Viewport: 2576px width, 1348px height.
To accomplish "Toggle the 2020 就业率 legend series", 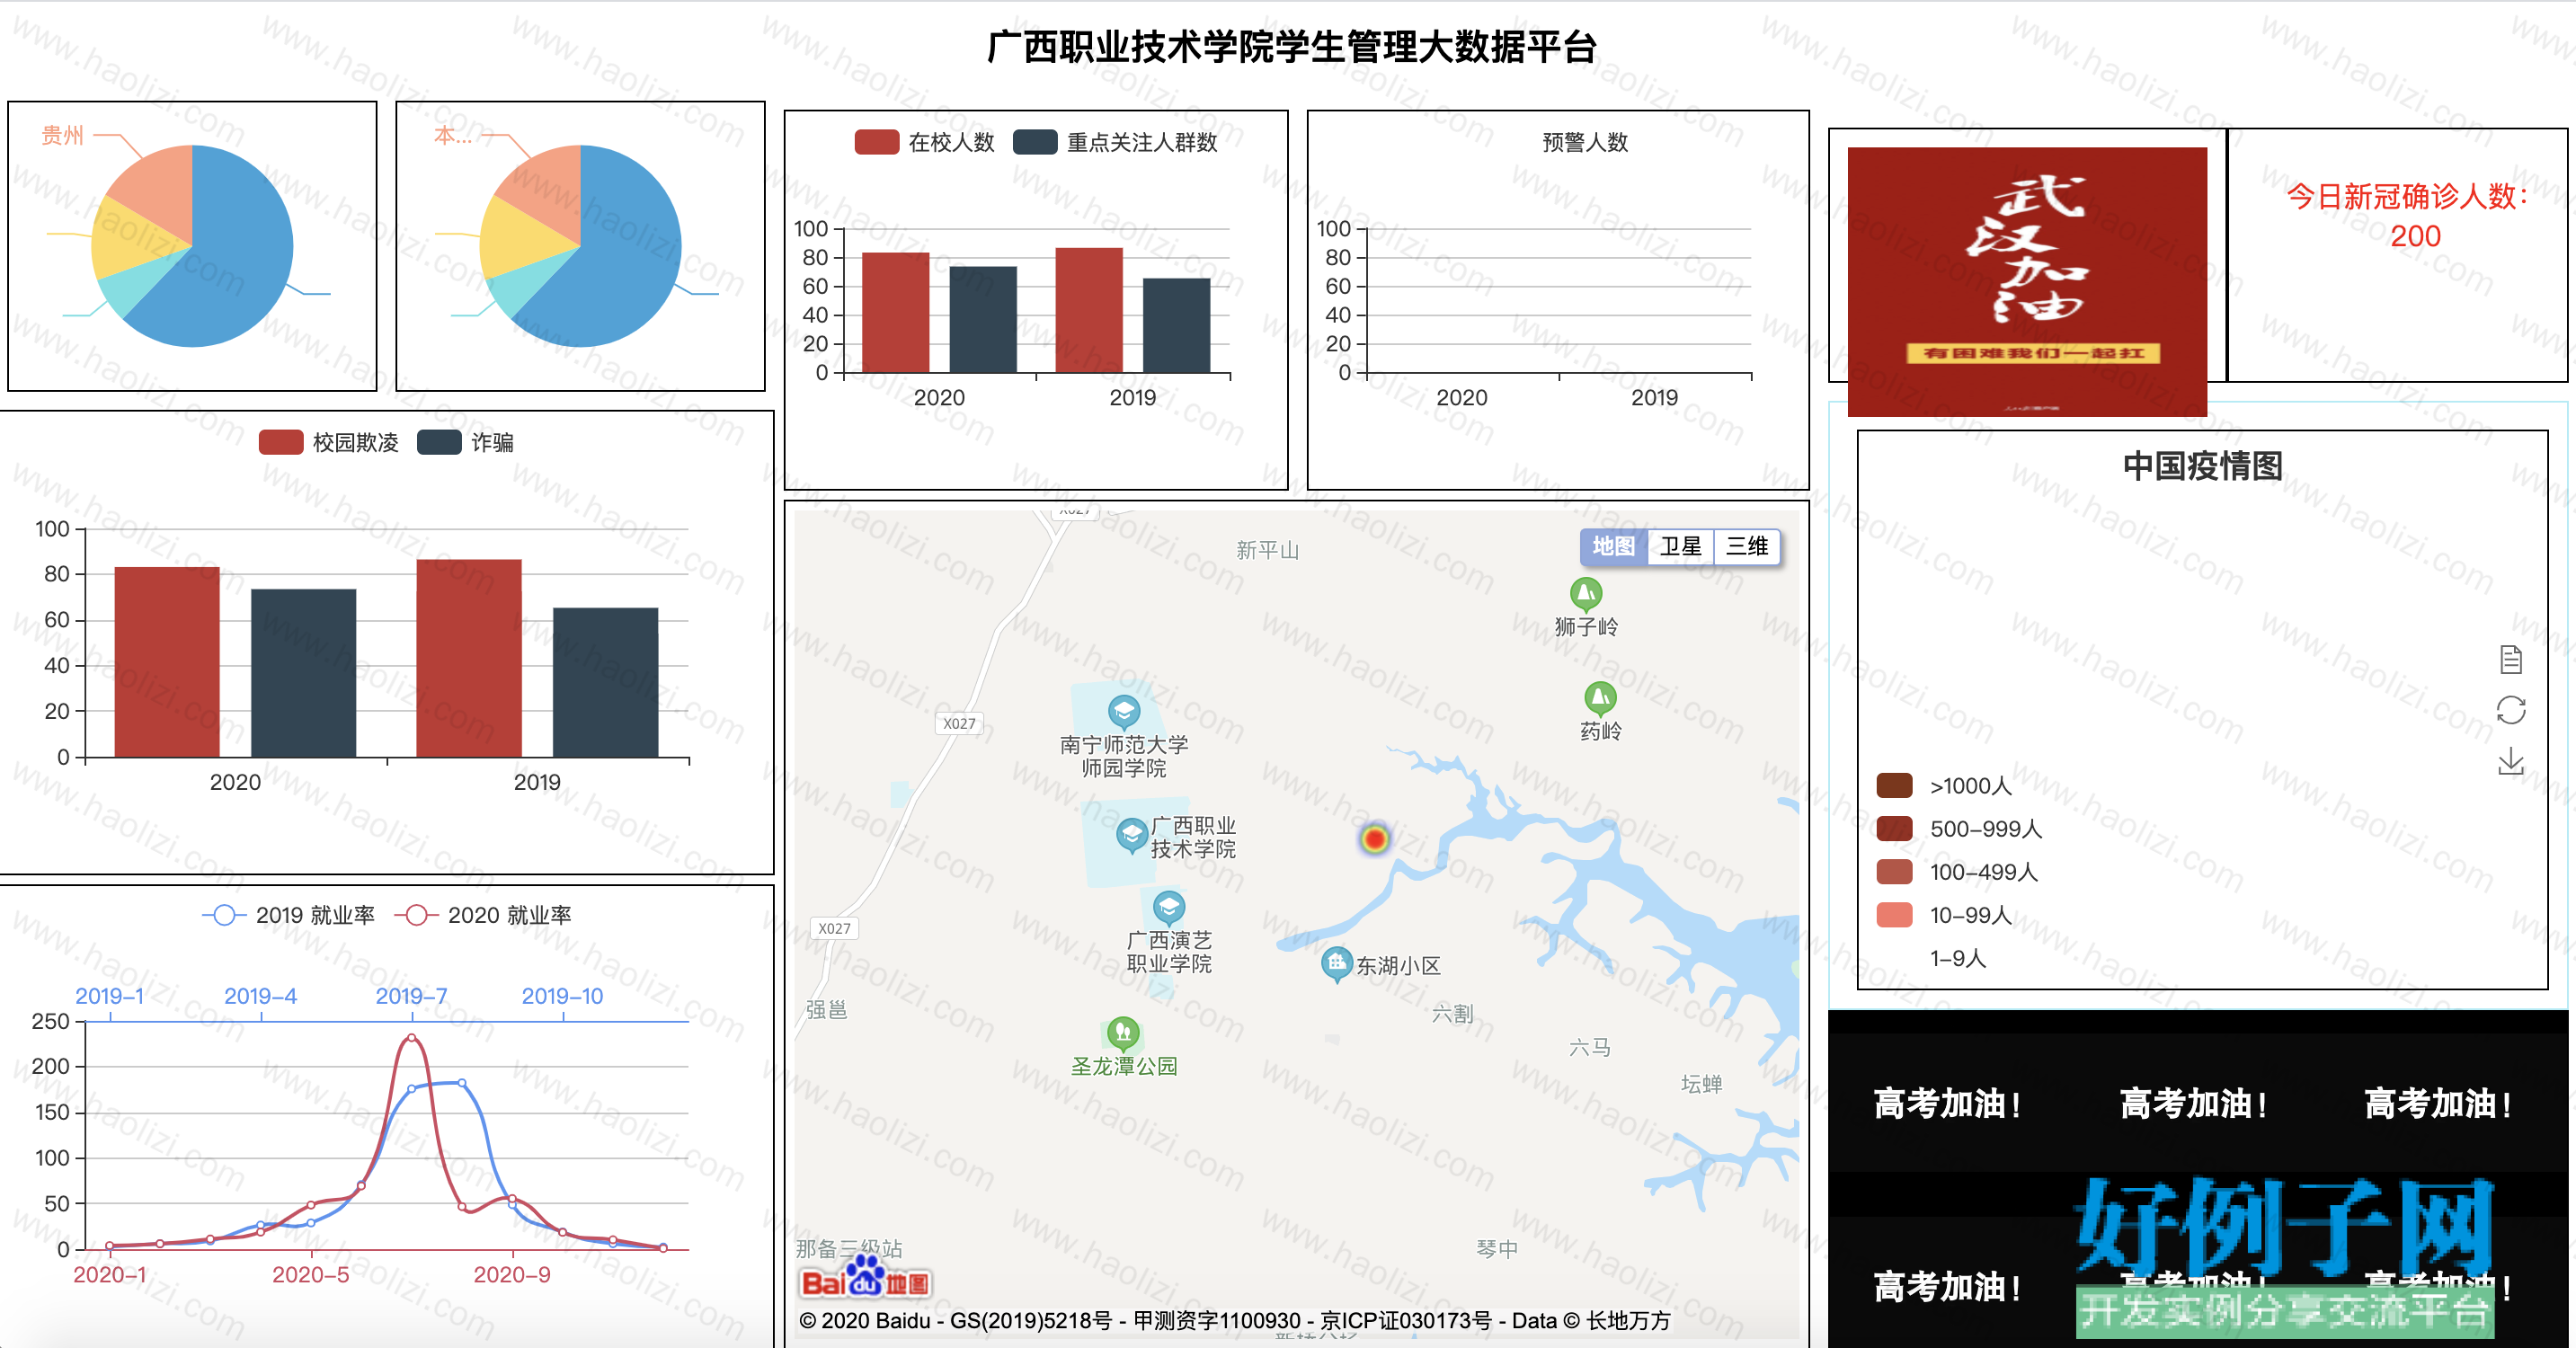I will click(x=483, y=915).
